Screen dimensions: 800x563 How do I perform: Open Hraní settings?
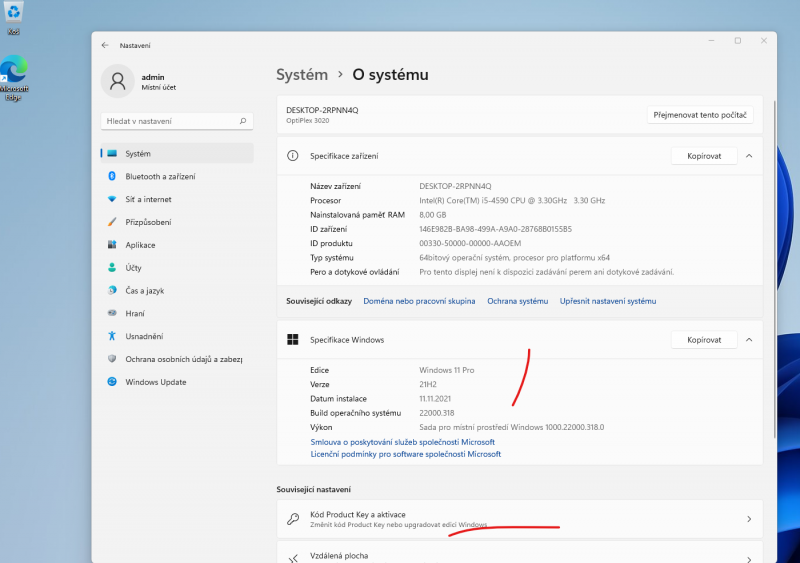pos(177,313)
